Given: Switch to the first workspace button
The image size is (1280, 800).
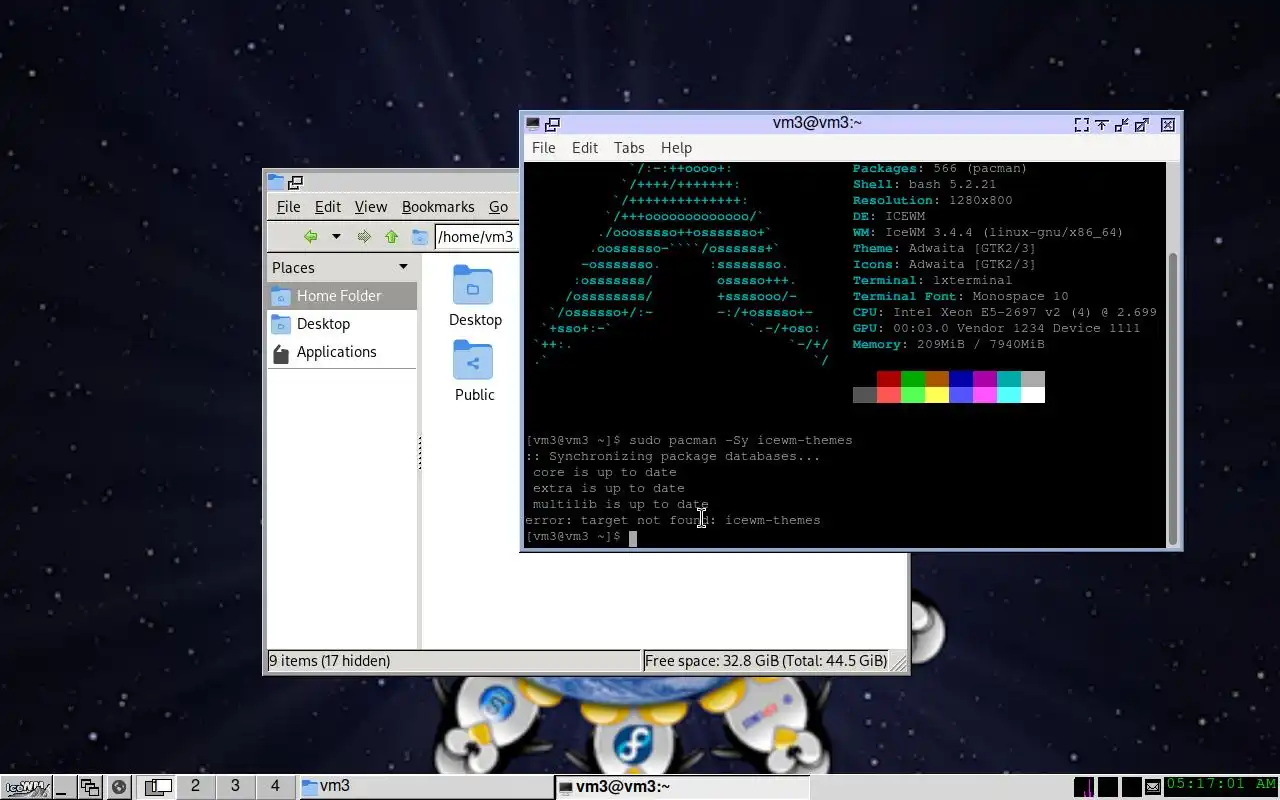Looking at the screenshot, I should [155, 787].
